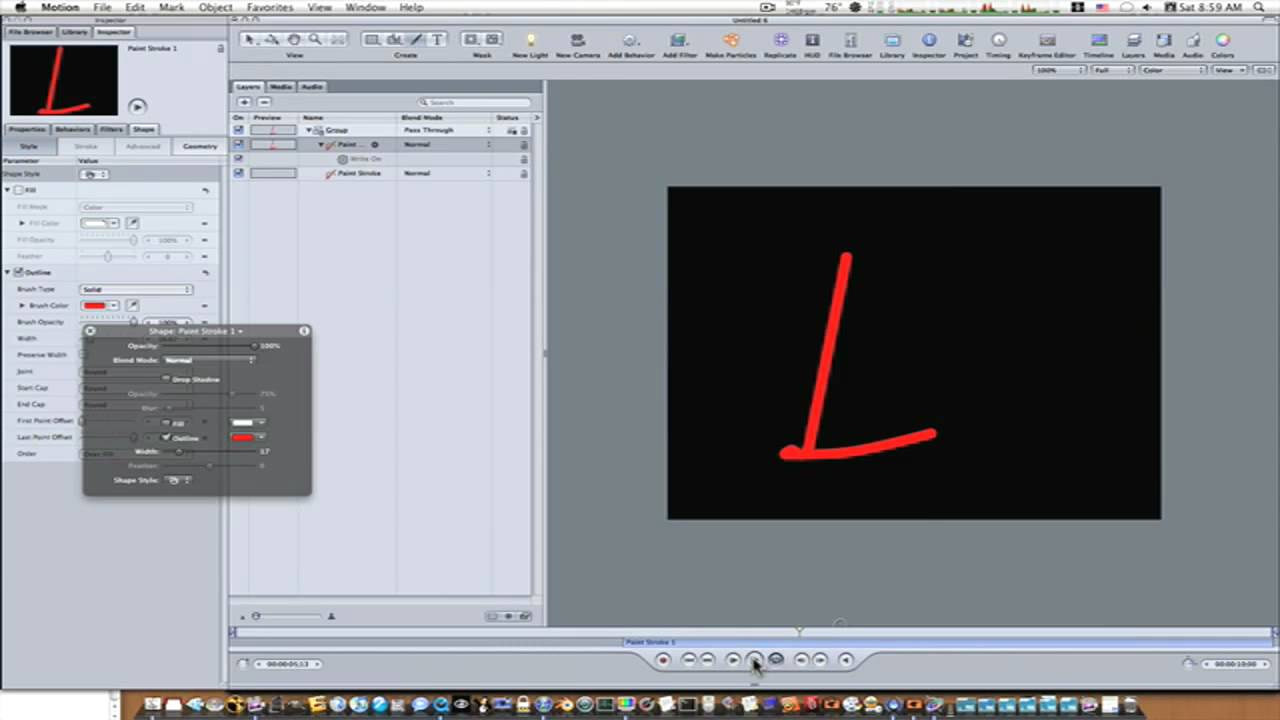Open the Colors toolbar icon

(x=1222, y=41)
